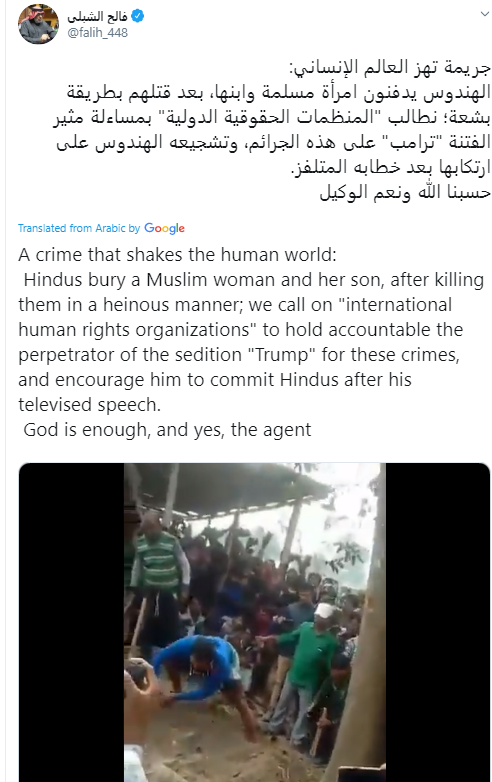Select the Arabic line جريمة تهز العالم الإنساني
Viewport: 492px width, 782px height.
click(x=390, y=68)
